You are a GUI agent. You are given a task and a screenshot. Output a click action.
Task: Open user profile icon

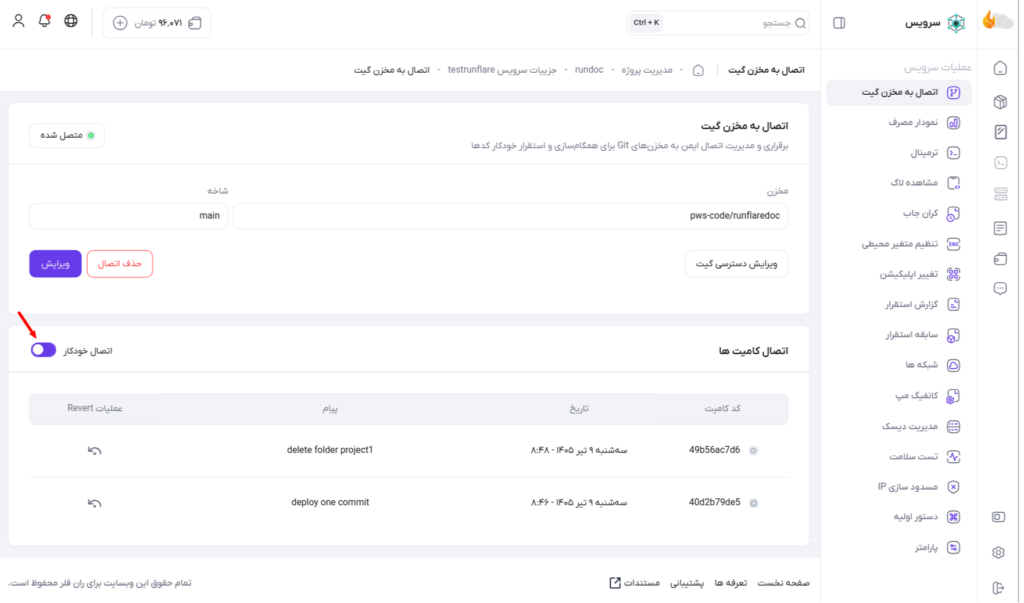(x=18, y=21)
